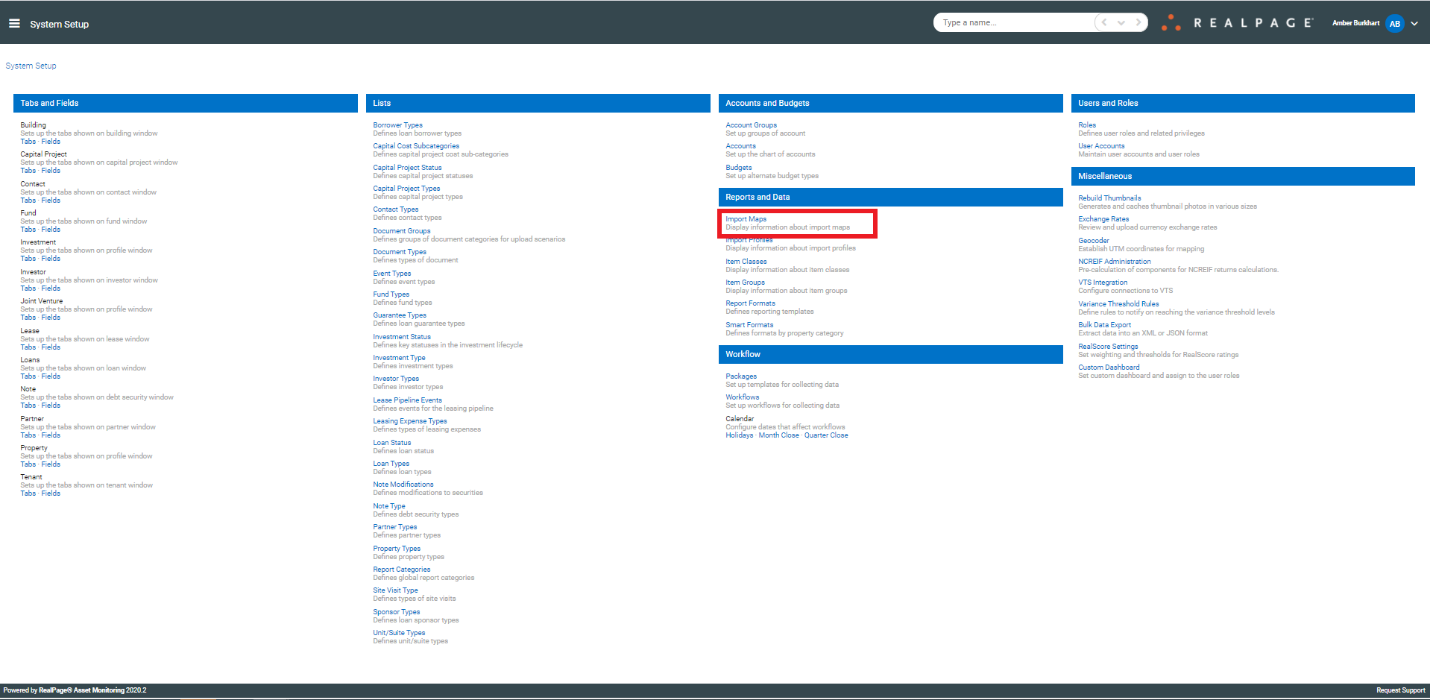The width and height of the screenshot is (1430, 700).
Task: Open the Roles link
Action: click(x=1087, y=125)
